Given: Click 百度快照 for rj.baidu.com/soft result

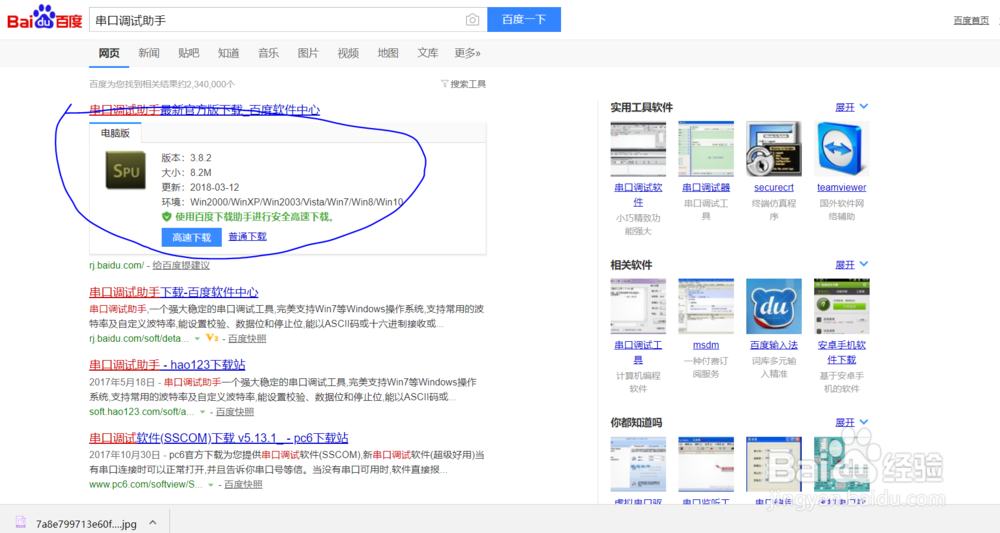Looking at the screenshot, I should tap(247, 339).
